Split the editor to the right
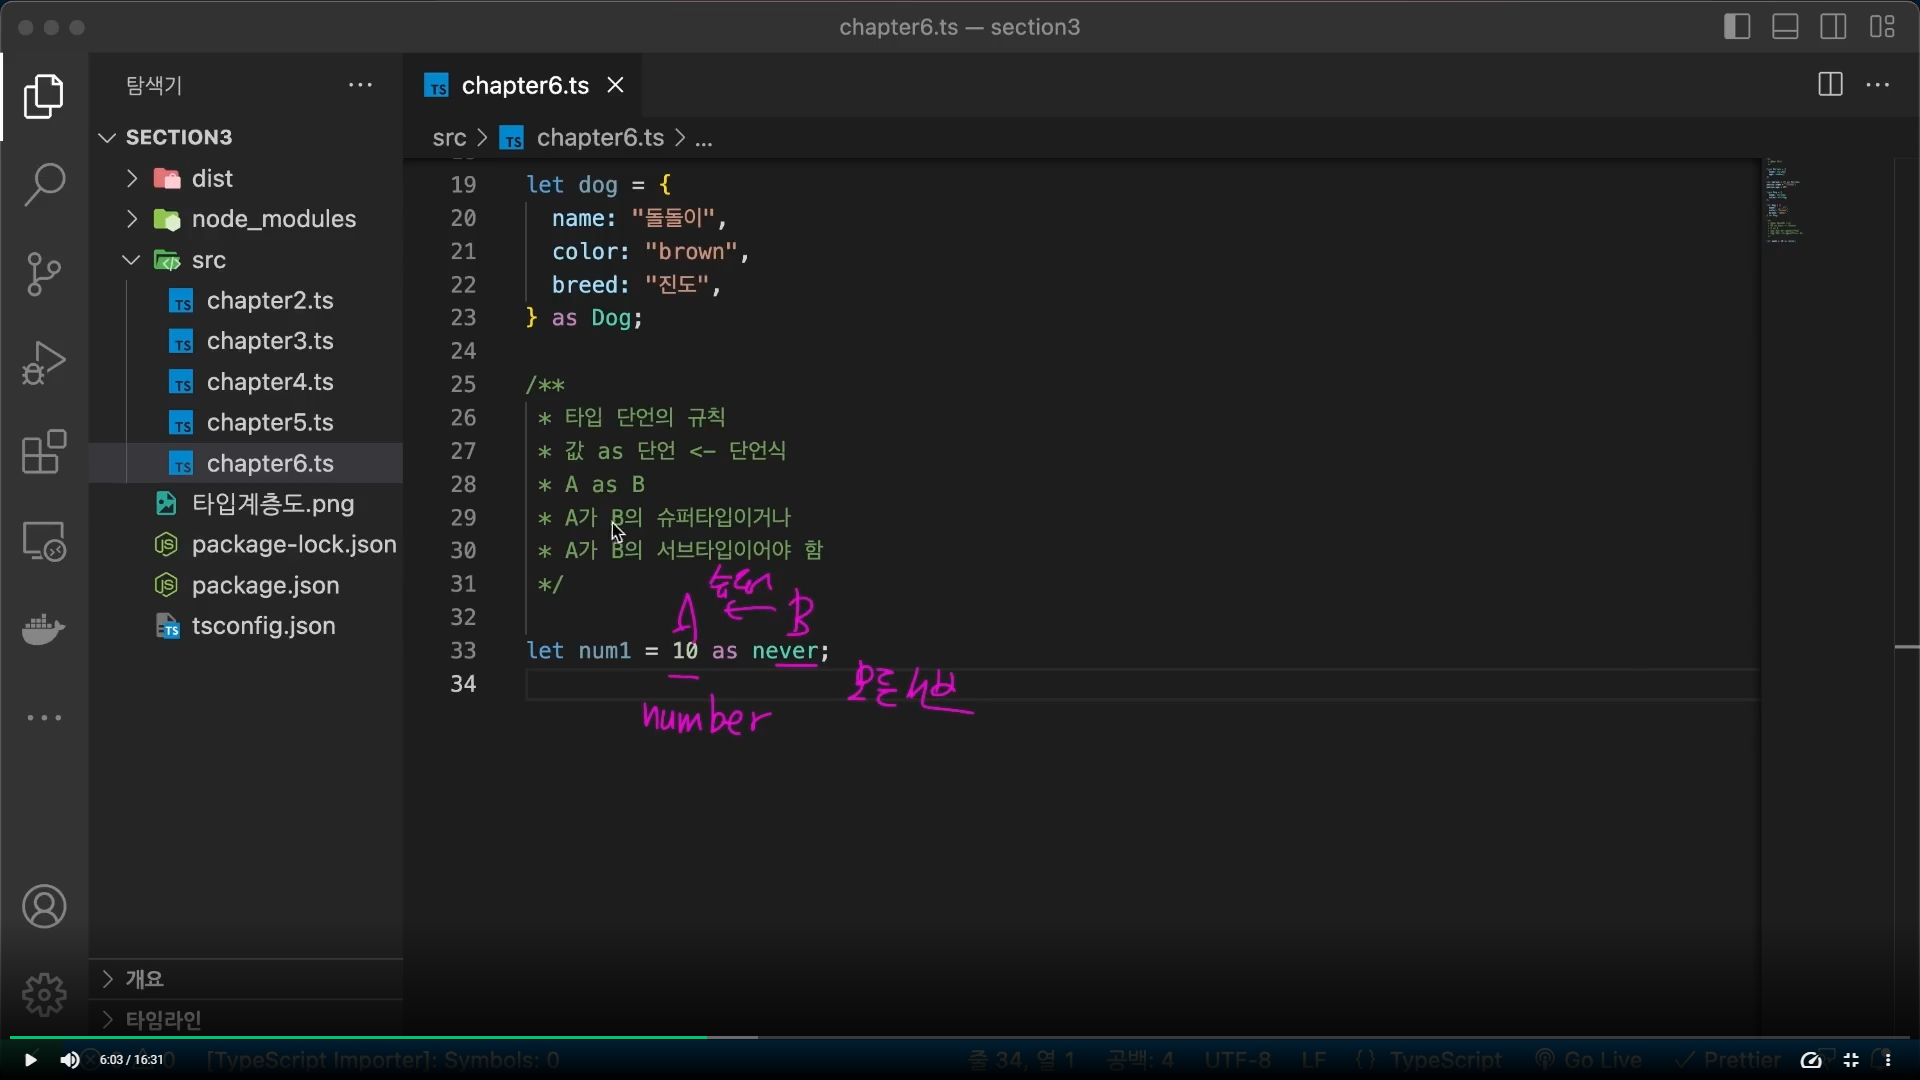This screenshot has height=1080, width=1920. point(1830,85)
